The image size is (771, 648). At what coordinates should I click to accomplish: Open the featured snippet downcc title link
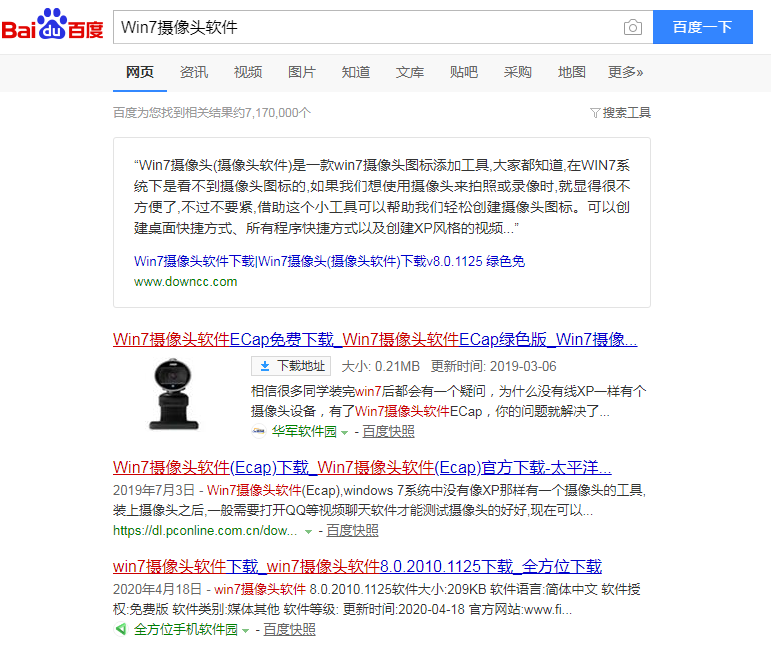(x=329, y=261)
